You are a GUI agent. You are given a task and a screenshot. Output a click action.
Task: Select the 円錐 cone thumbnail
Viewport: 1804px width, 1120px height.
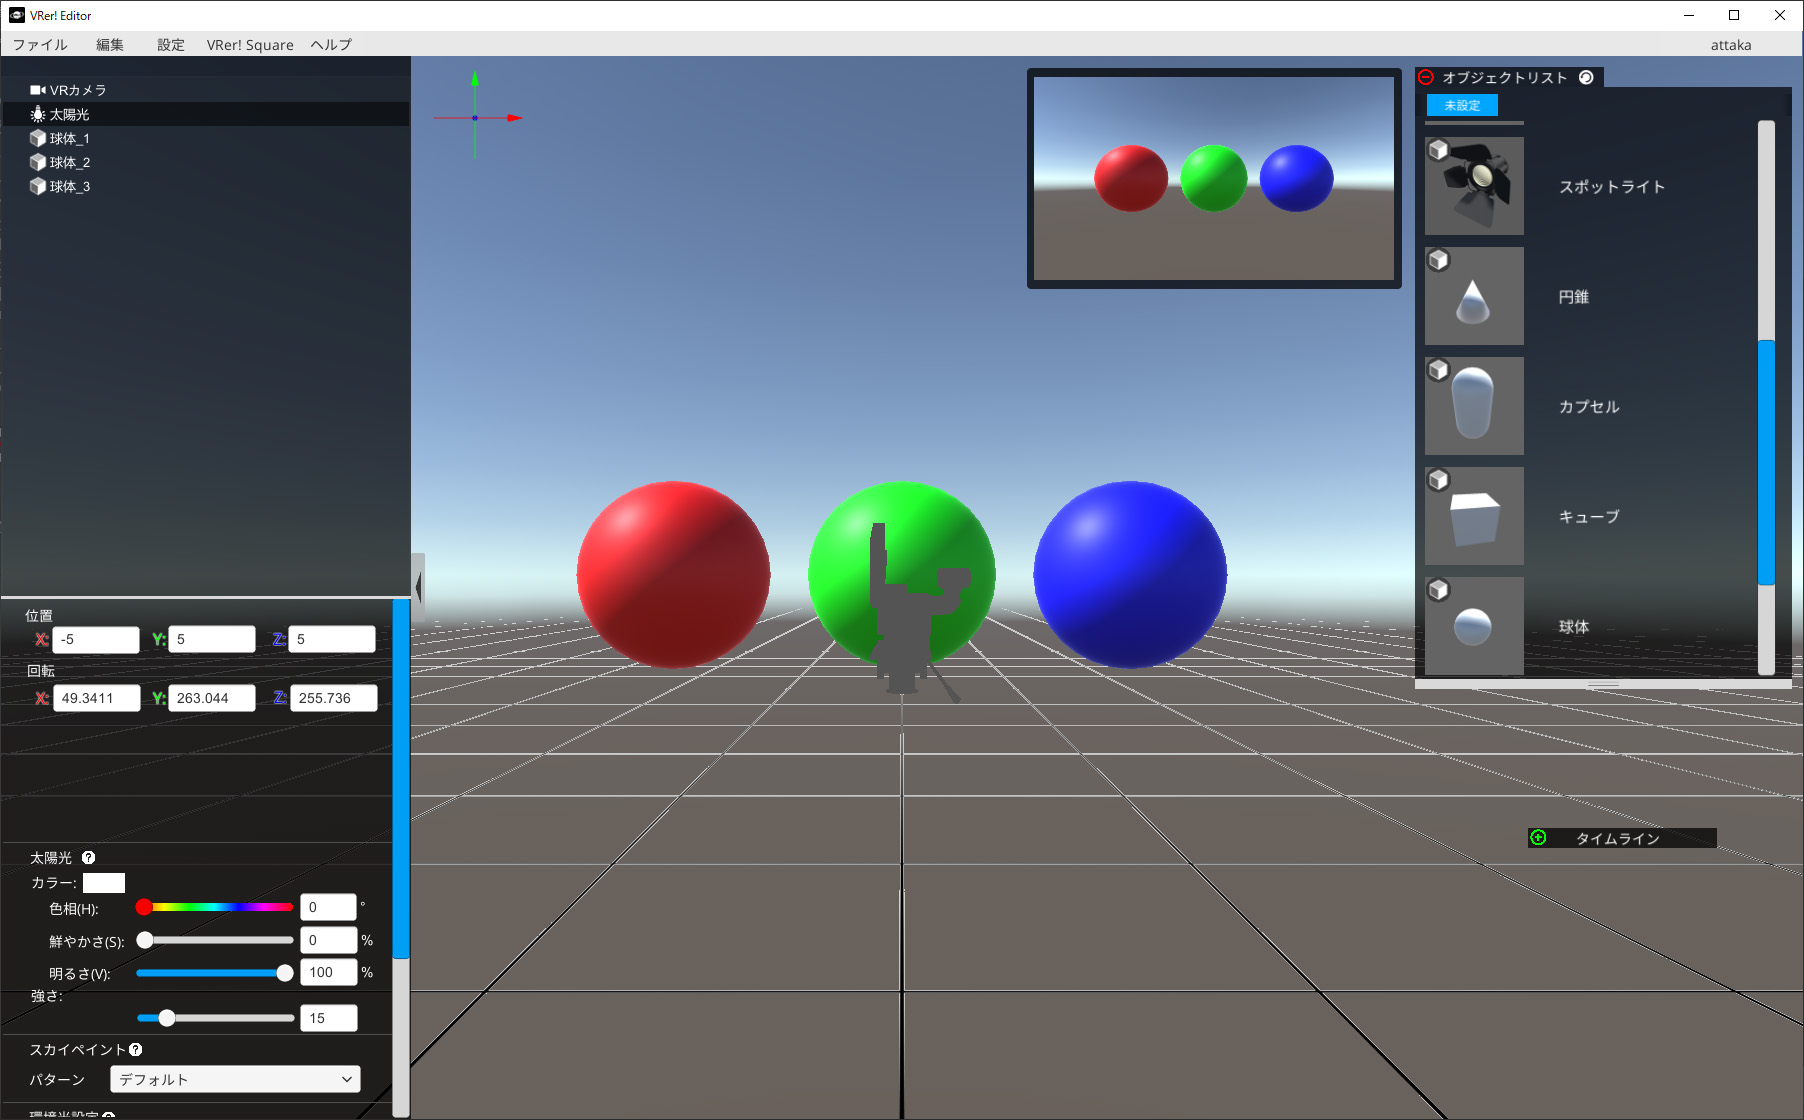[x=1474, y=296]
